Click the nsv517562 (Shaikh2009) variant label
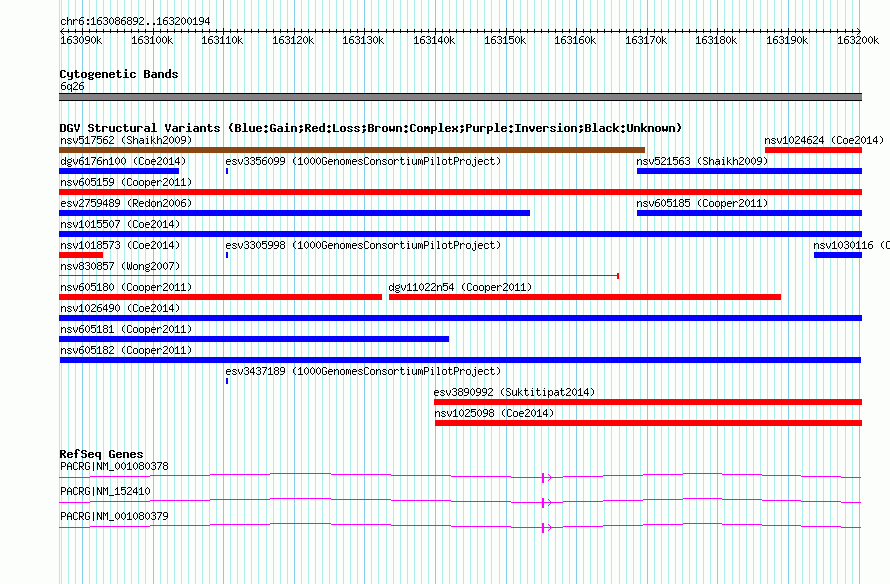 point(126,140)
